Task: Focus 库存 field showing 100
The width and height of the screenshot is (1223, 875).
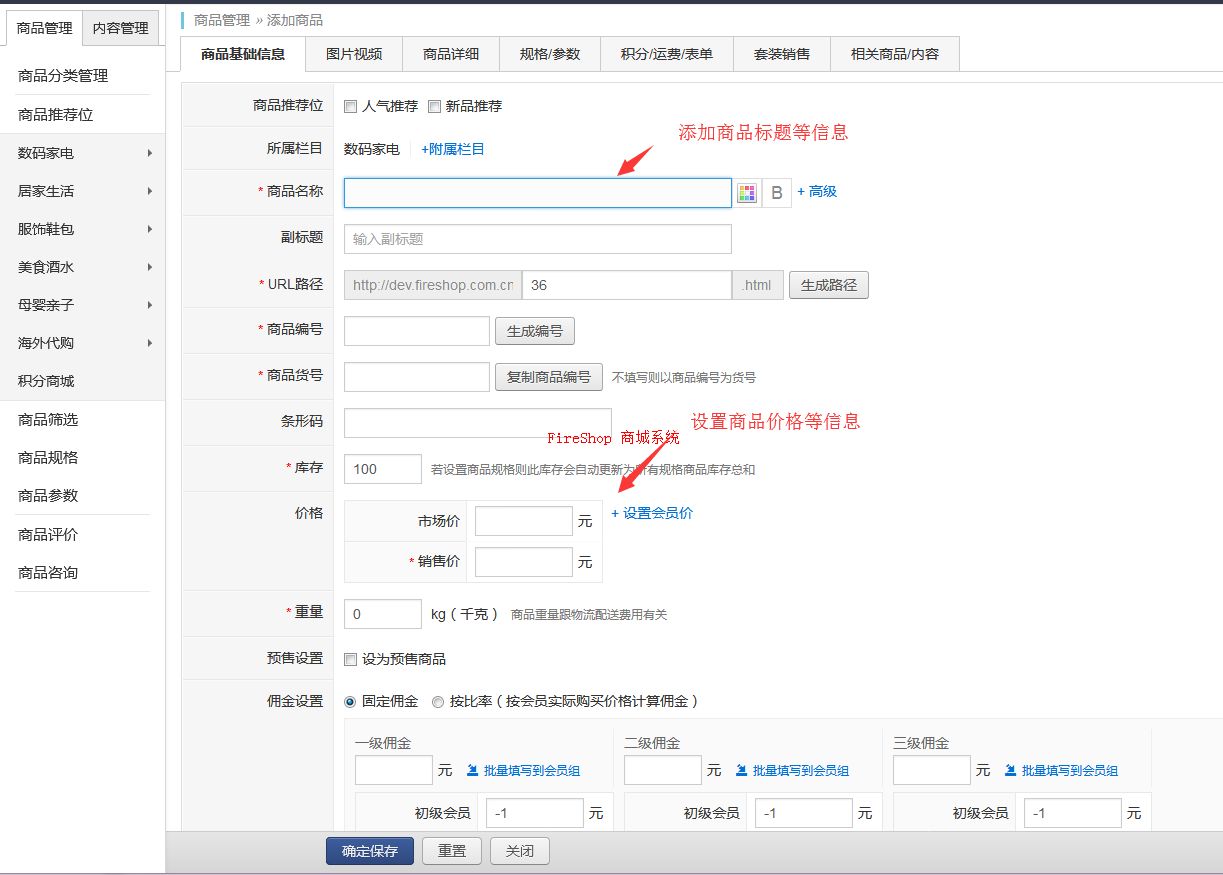Action: pos(383,469)
